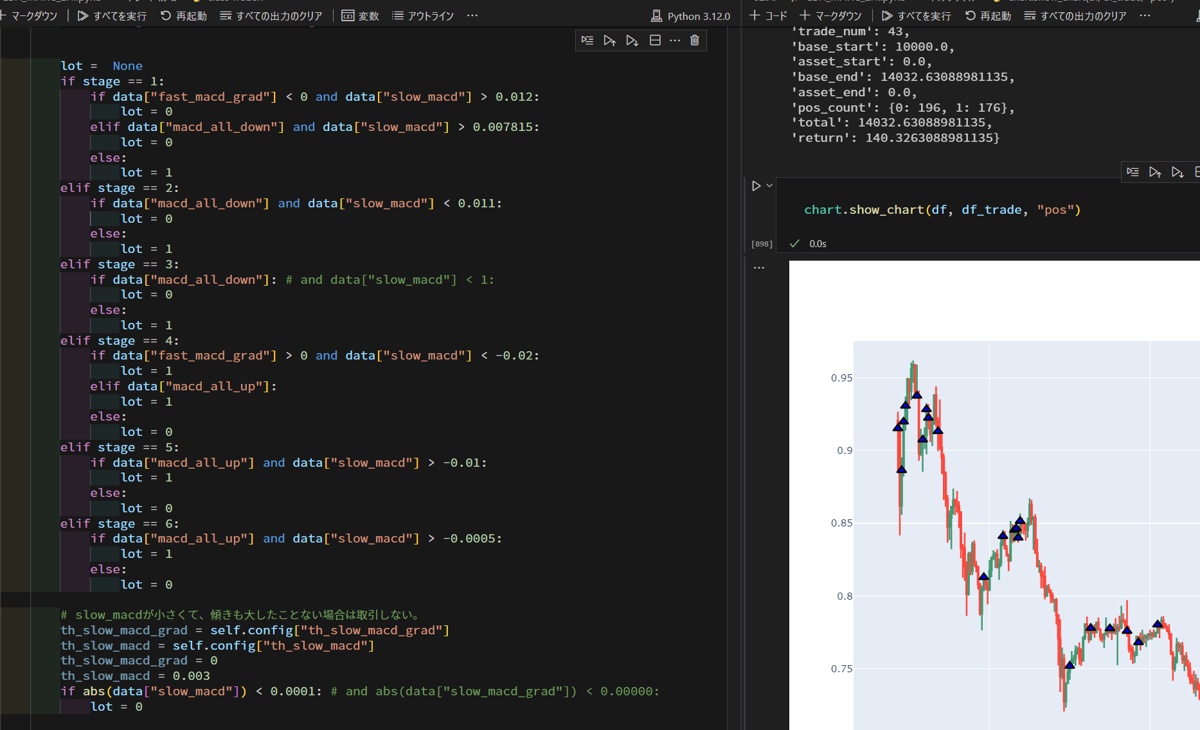Screen dimensions: 1200x730
Task: Execute cells above icon in left cell toolbar
Action: click(x=609, y=40)
